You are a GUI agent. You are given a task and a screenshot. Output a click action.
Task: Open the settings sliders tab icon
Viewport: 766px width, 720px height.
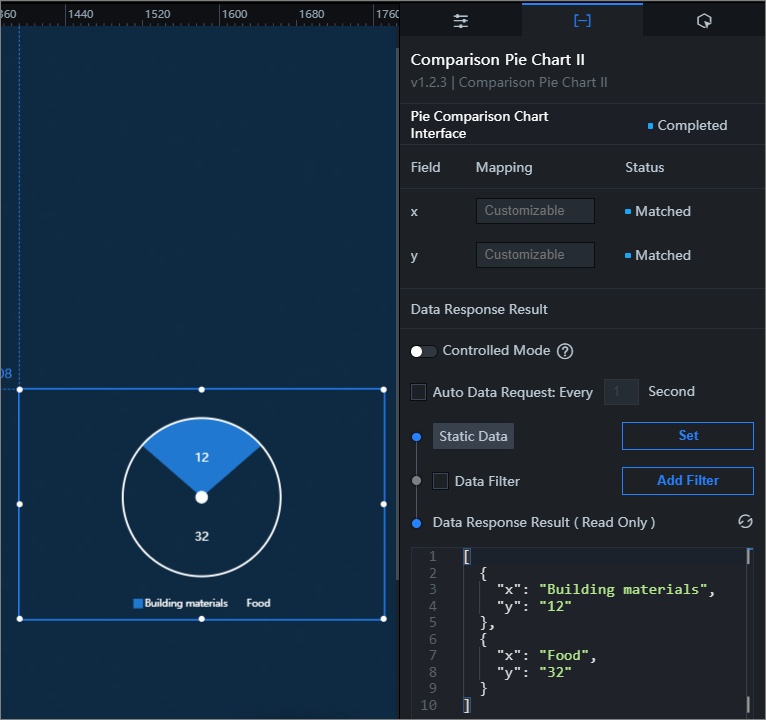pos(460,21)
